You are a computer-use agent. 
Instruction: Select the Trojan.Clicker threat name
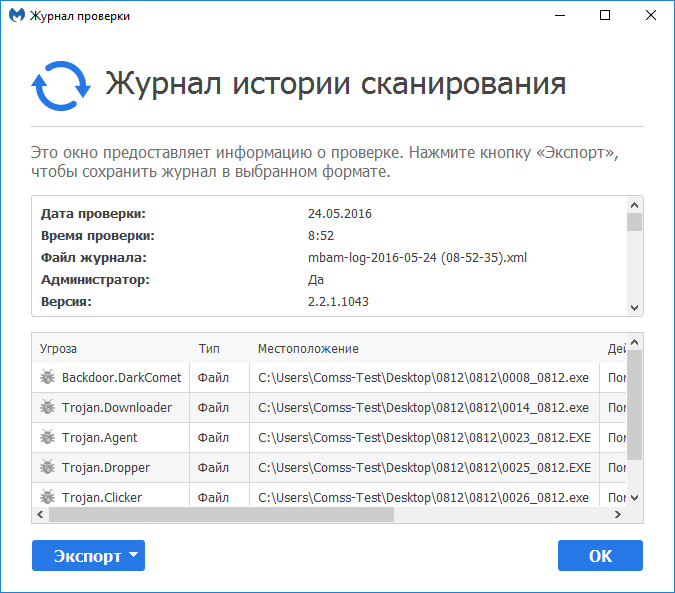tap(102, 497)
